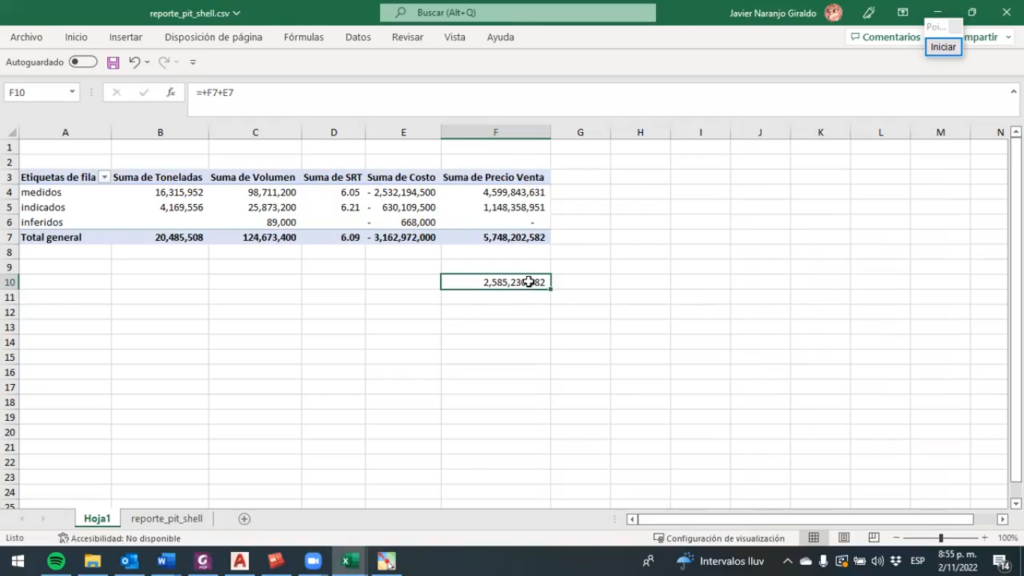Open Zoom from the taskbar

(313, 561)
